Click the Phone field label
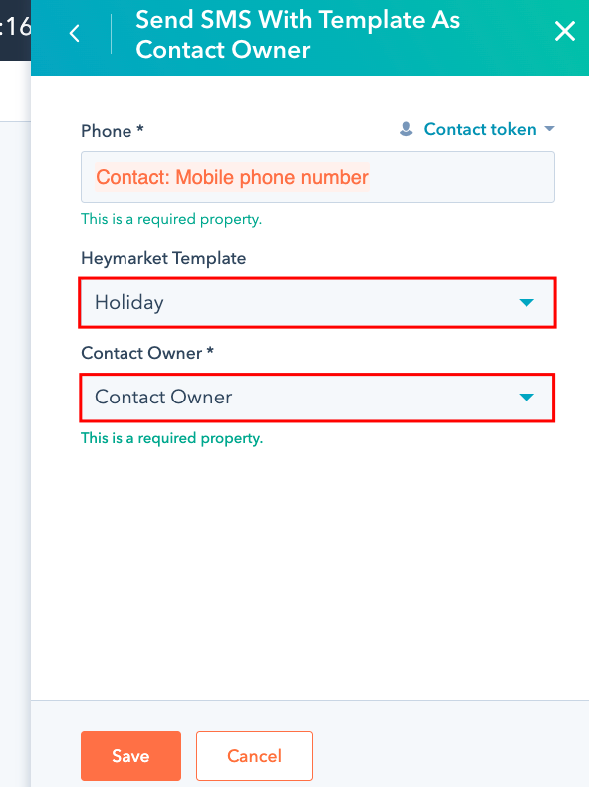This screenshot has width=589, height=787. click(x=112, y=131)
